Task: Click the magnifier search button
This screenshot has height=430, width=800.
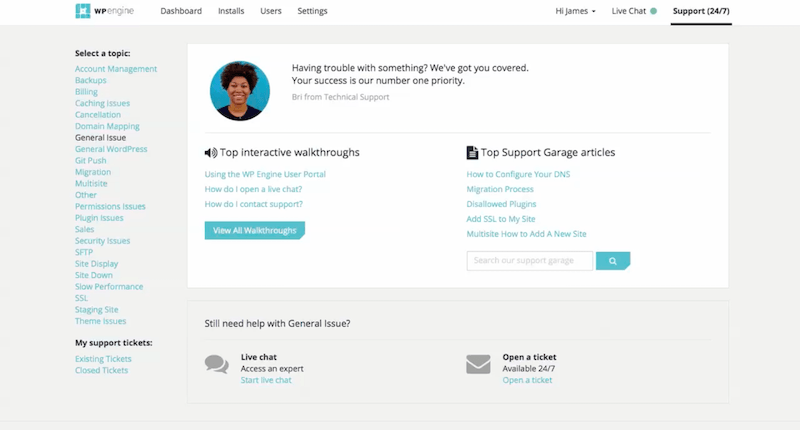Action: click(613, 261)
